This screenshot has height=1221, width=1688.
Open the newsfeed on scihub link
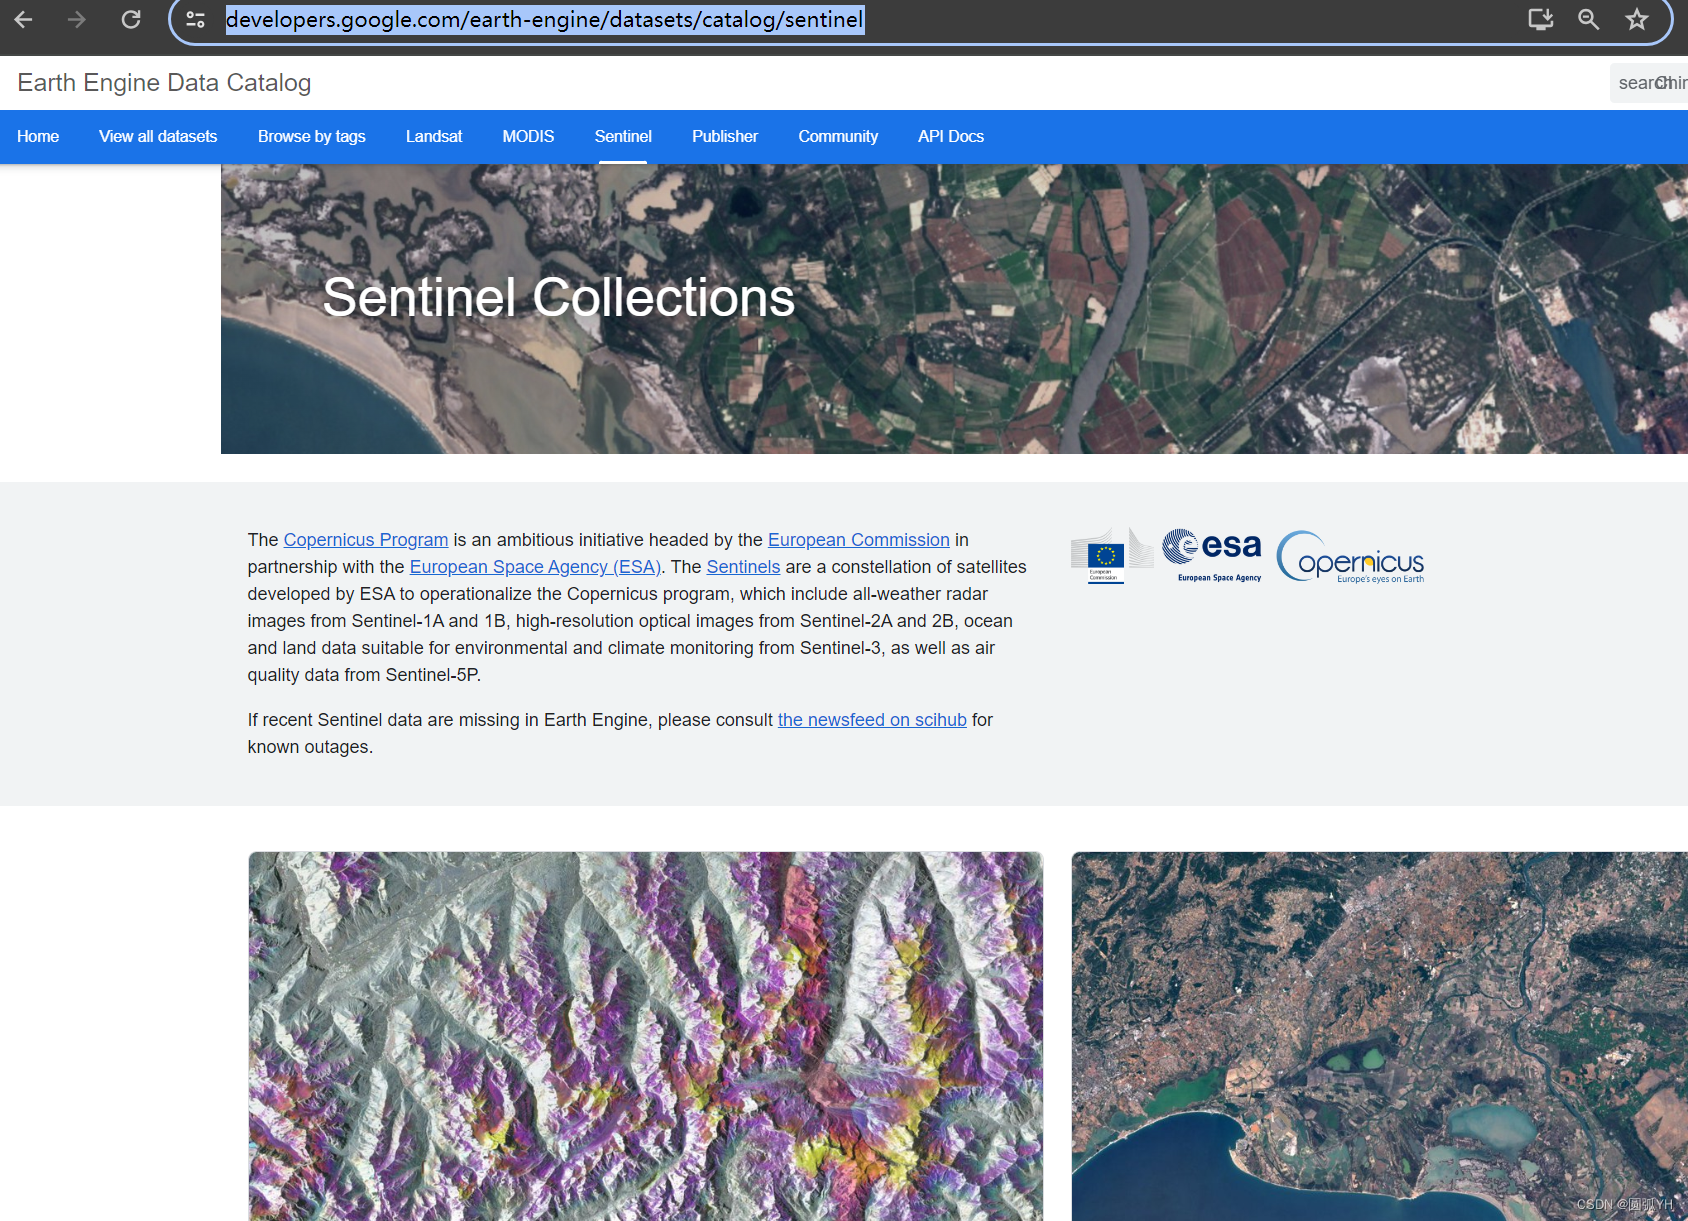872,720
